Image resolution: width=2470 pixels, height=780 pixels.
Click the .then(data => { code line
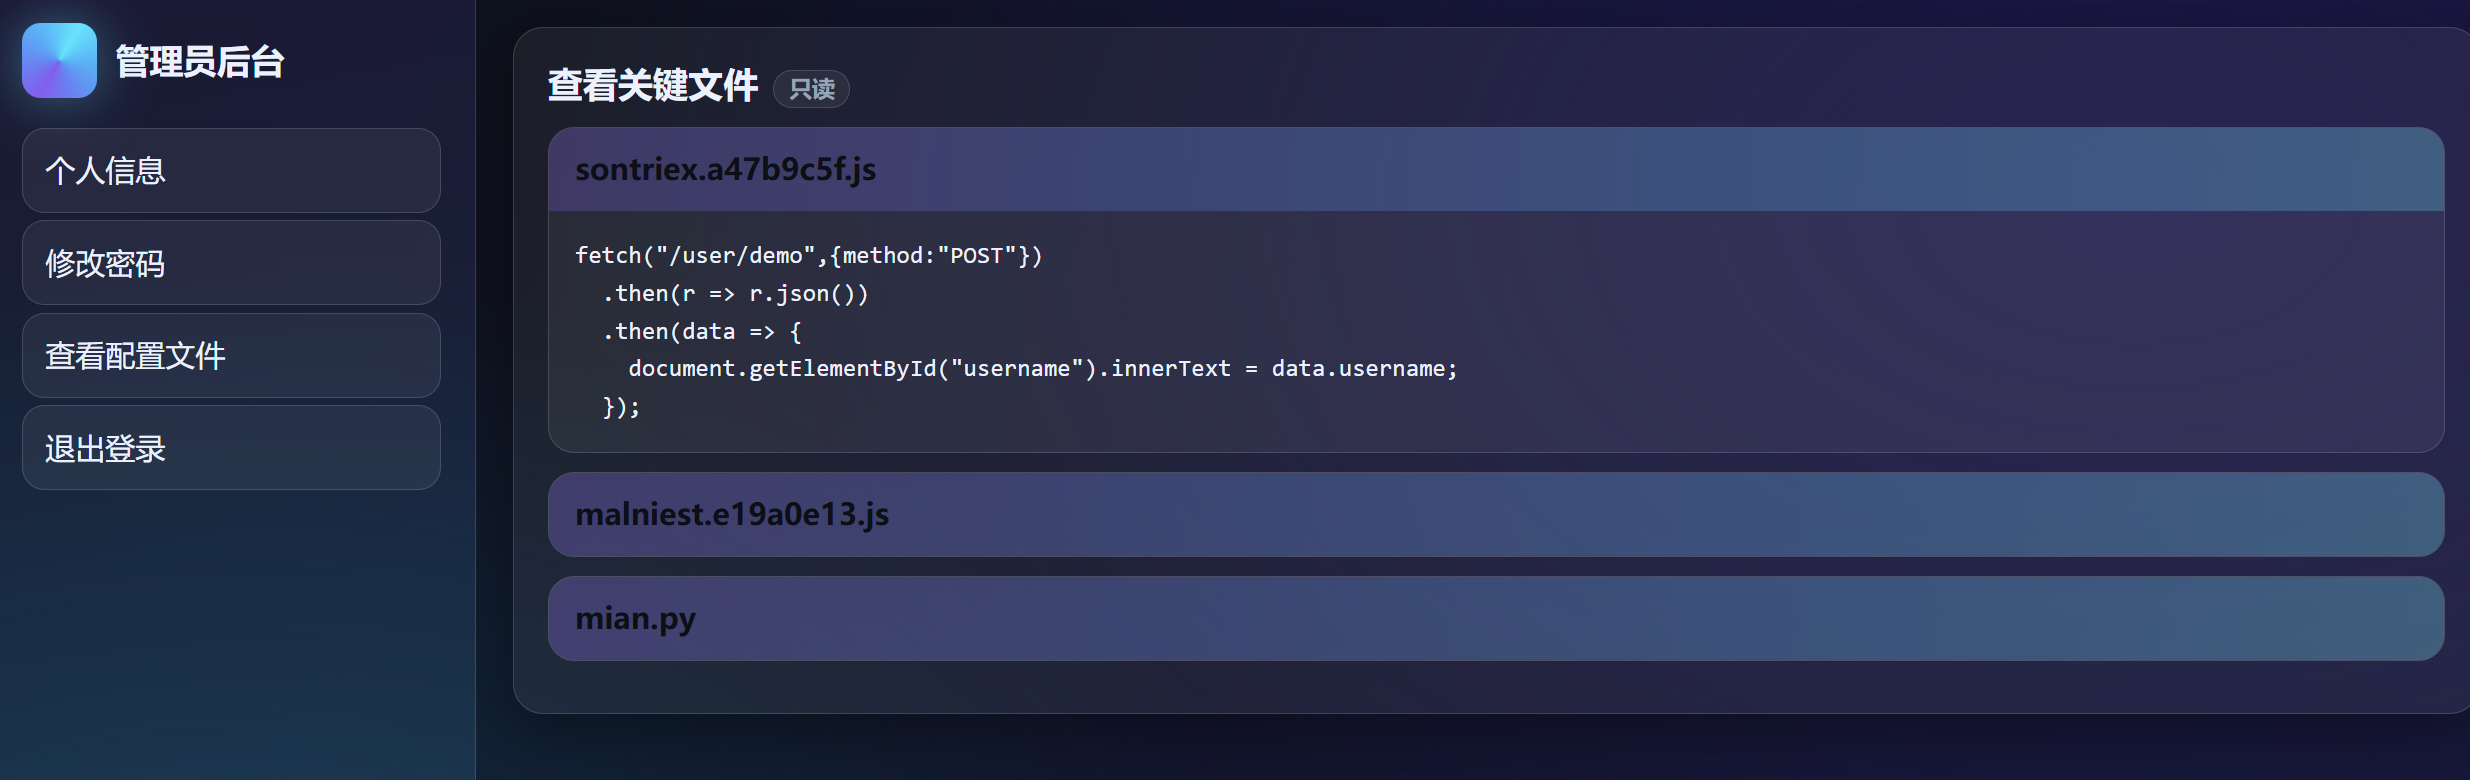(702, 332)
